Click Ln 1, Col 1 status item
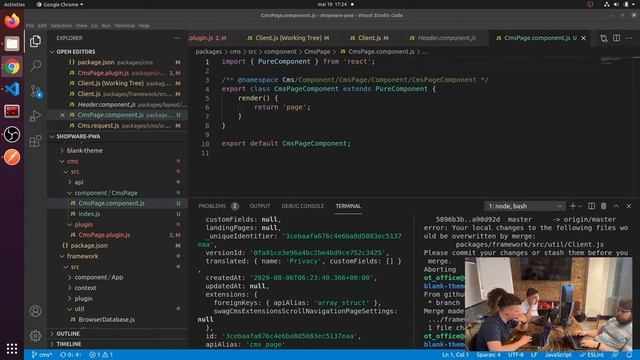 pyautogui.click(x=455, y=355)
